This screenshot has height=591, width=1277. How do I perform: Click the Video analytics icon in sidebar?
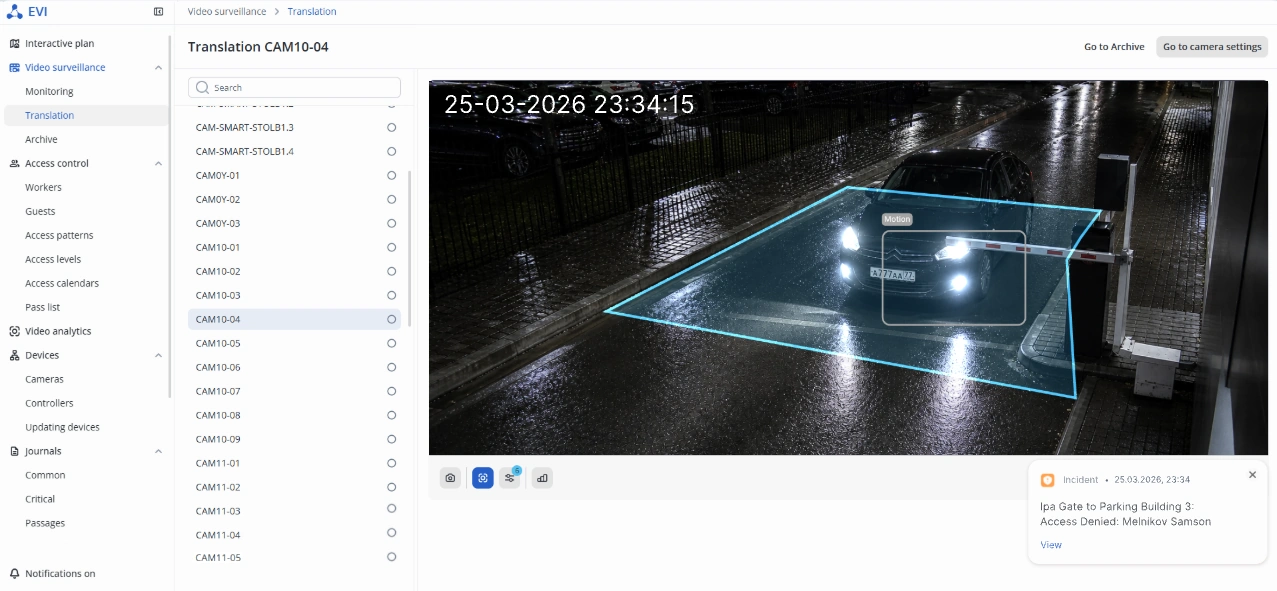14,331
